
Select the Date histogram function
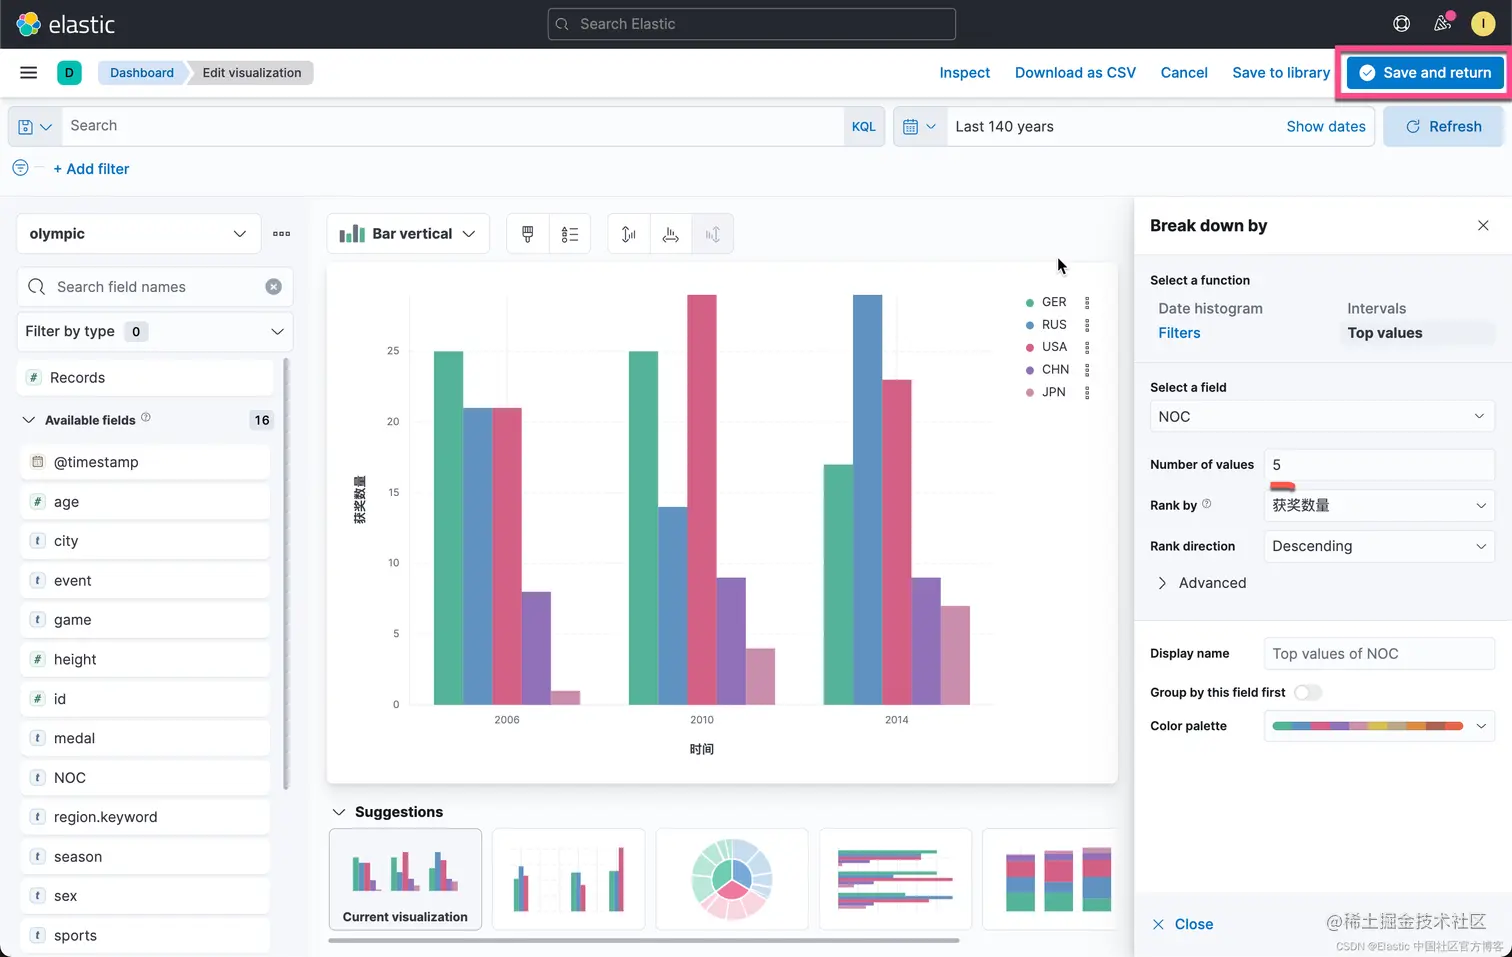pos(1210,308)
